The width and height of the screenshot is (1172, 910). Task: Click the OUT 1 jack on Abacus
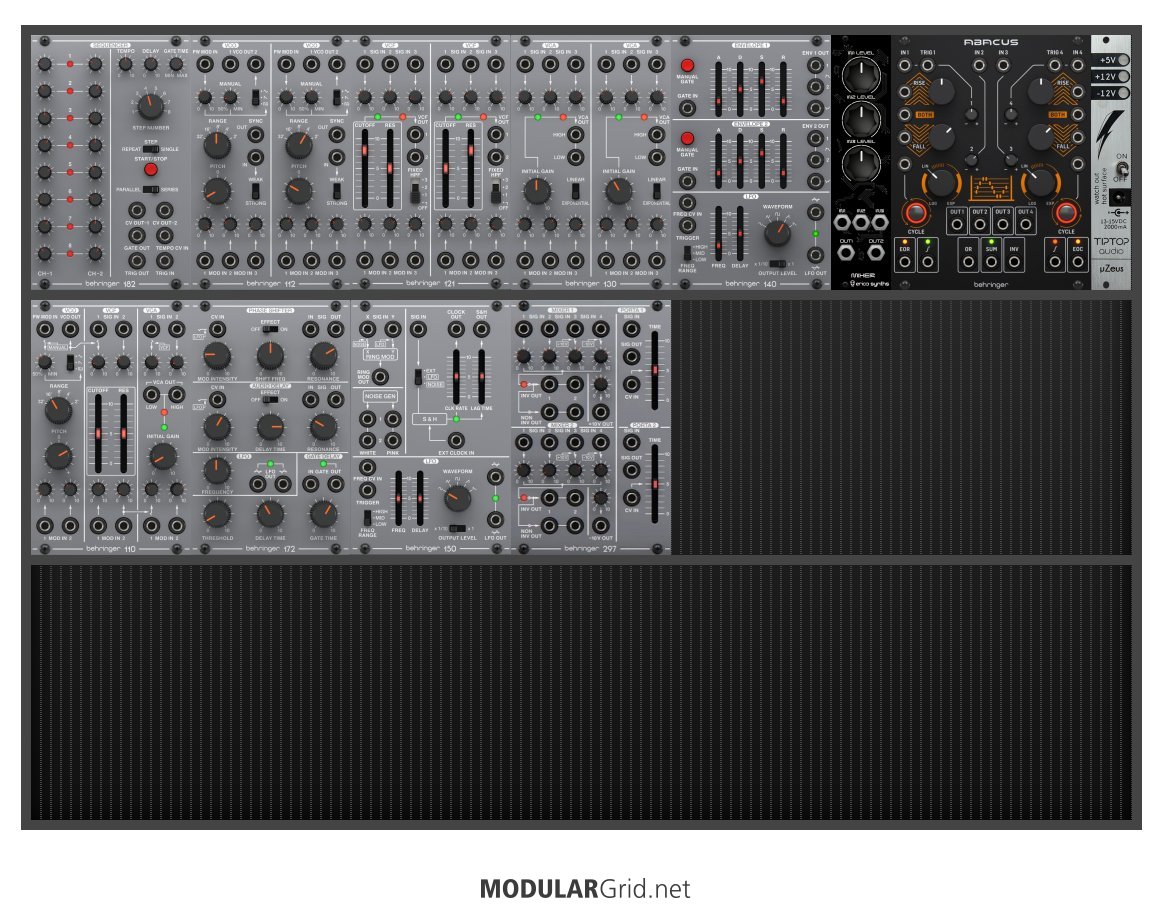pyautogui.click(x=957, y=224)
